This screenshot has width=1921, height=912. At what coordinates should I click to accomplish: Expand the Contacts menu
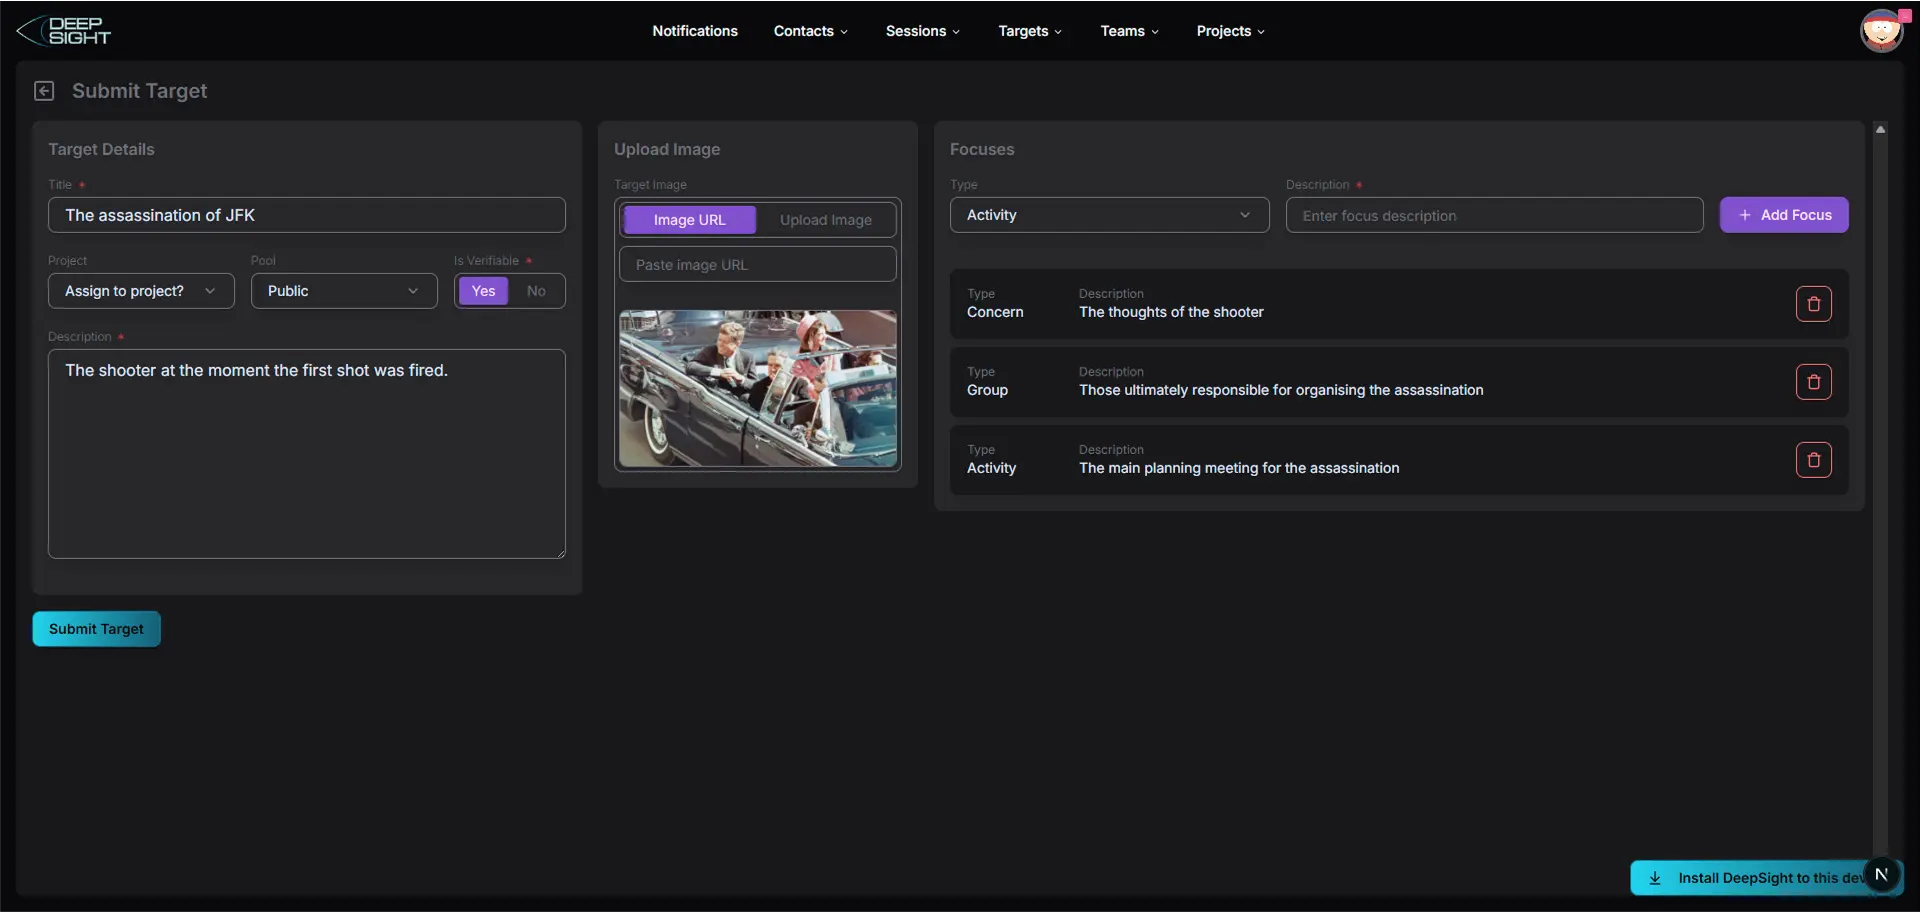point(810,31)
